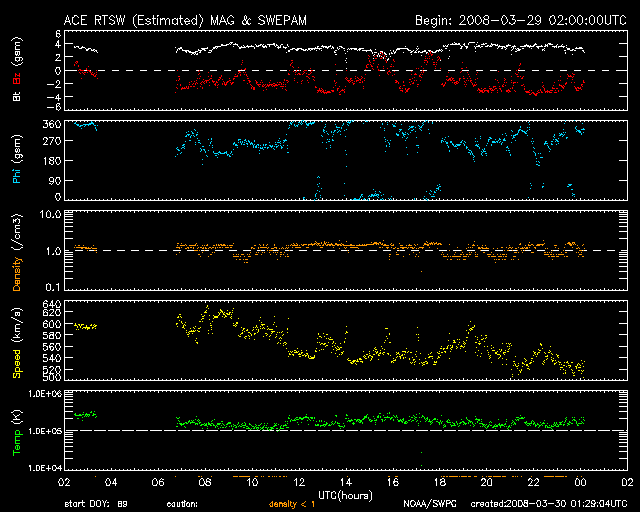Click the 14 hour tick on time axis
The width and height of the screenshot is (640, 512).
(x=345, y=483)
